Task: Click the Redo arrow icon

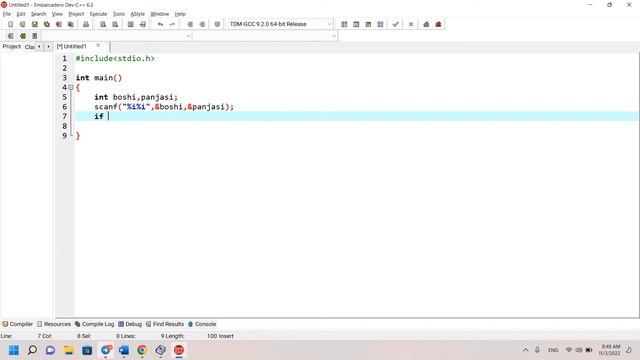Action: click(x=172, y=24)
